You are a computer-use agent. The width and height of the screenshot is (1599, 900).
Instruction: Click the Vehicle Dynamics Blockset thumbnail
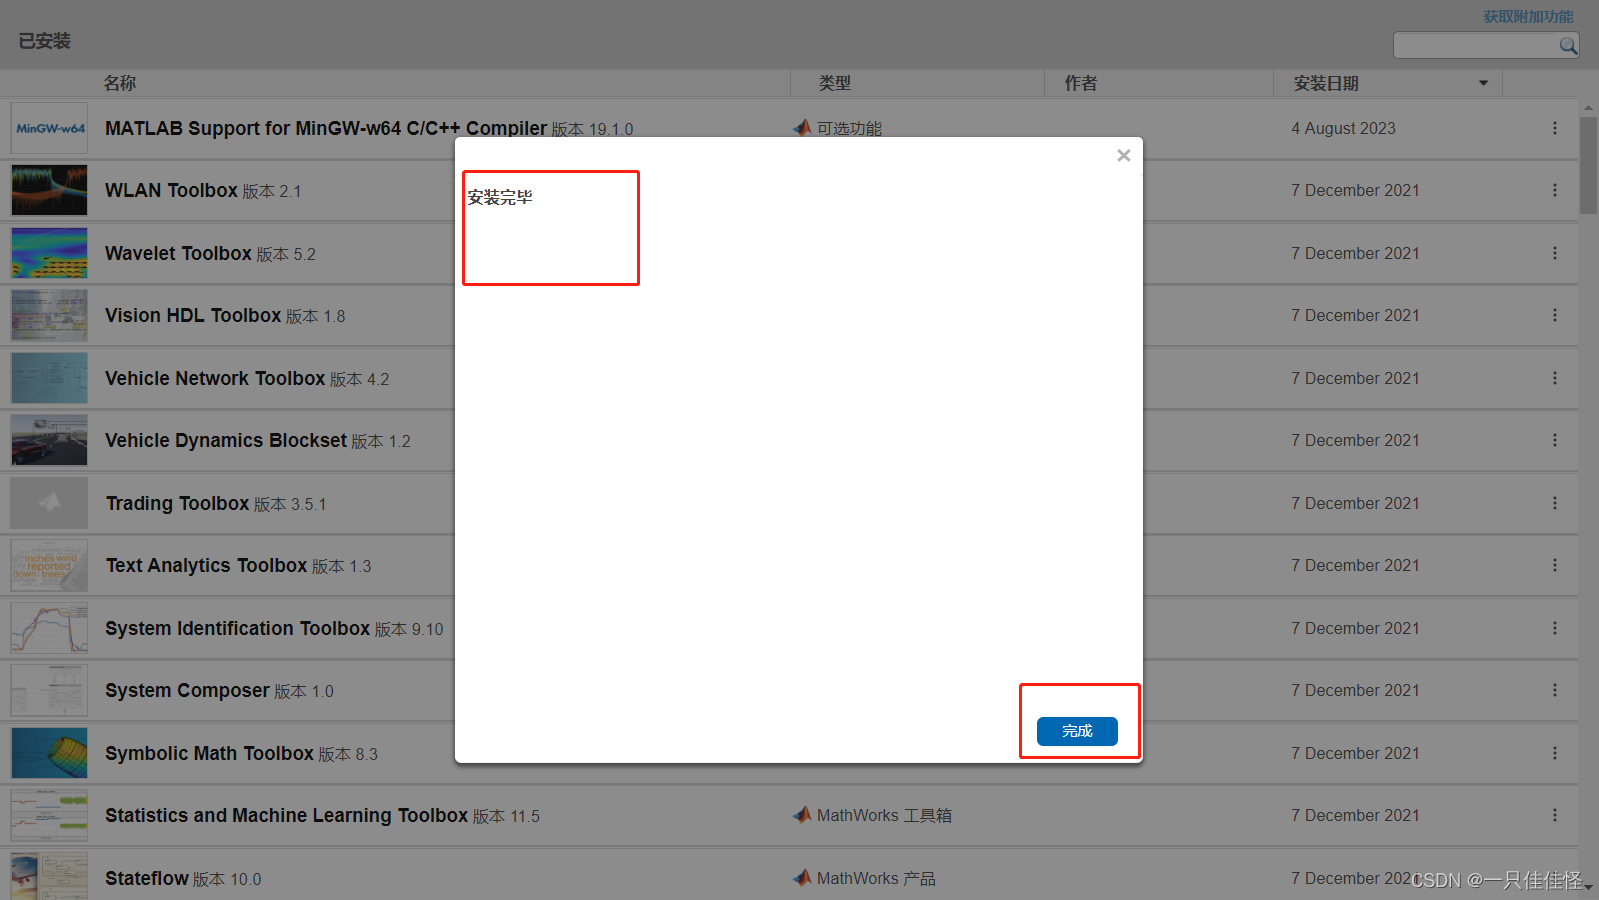tap(49, 440)
